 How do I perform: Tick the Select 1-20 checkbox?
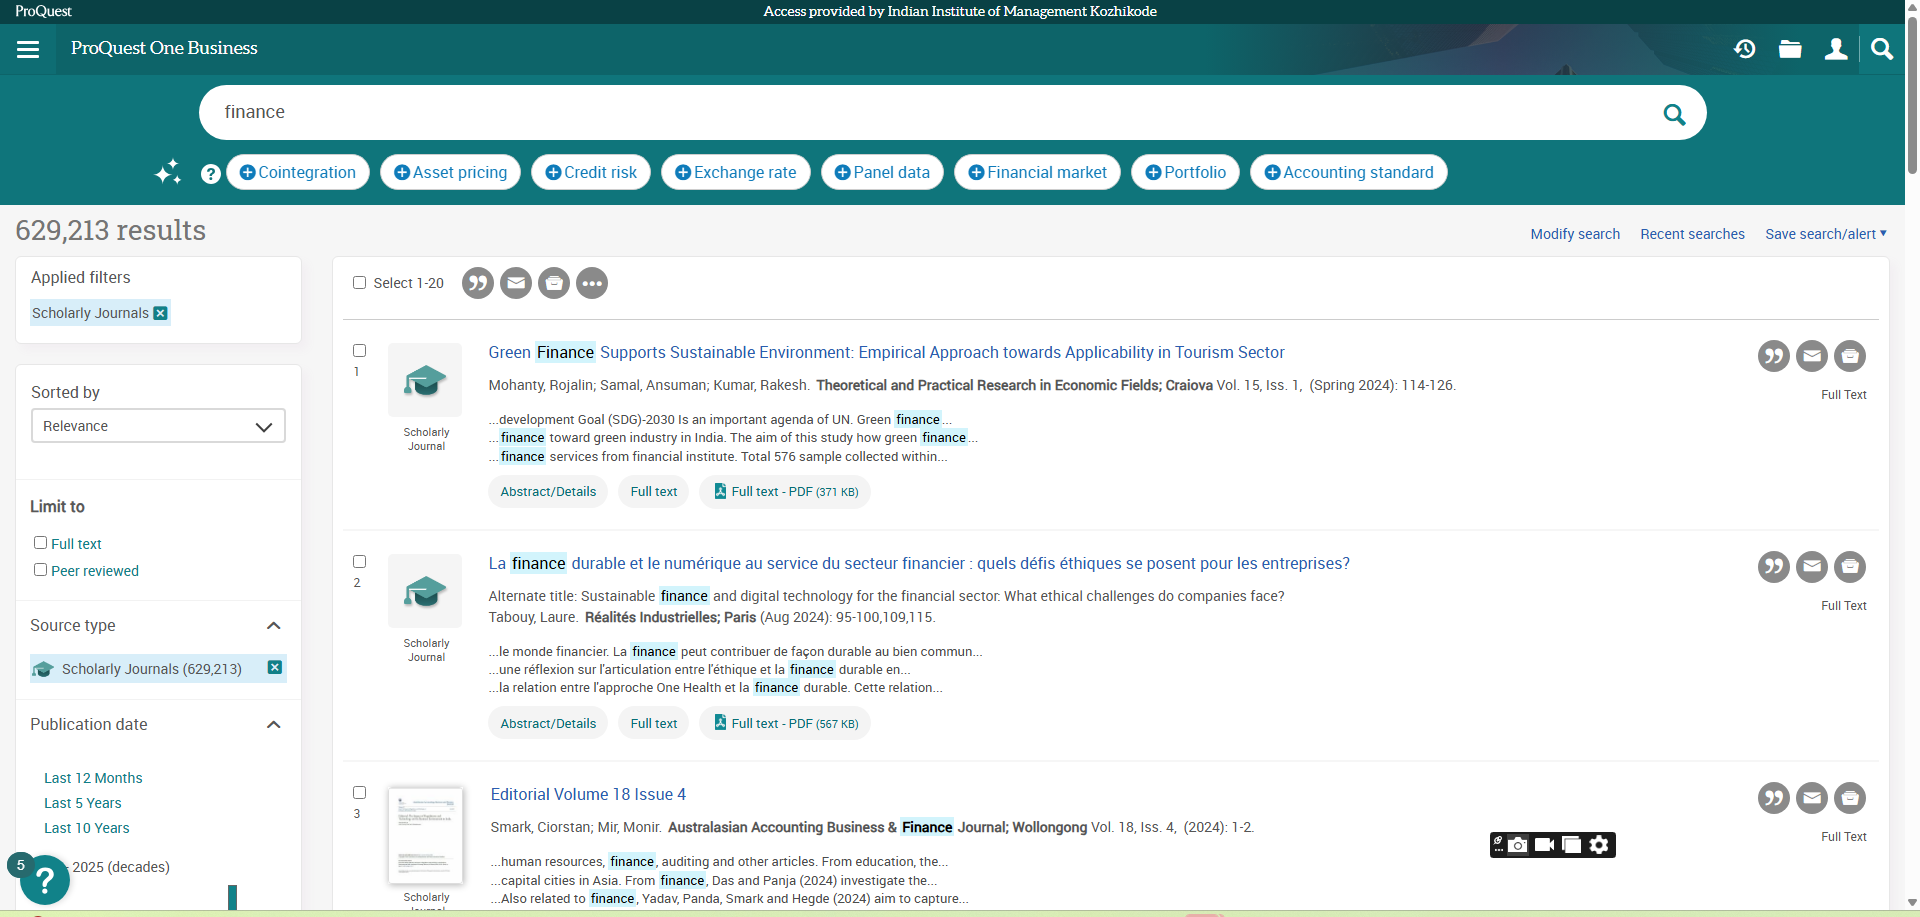359,283
